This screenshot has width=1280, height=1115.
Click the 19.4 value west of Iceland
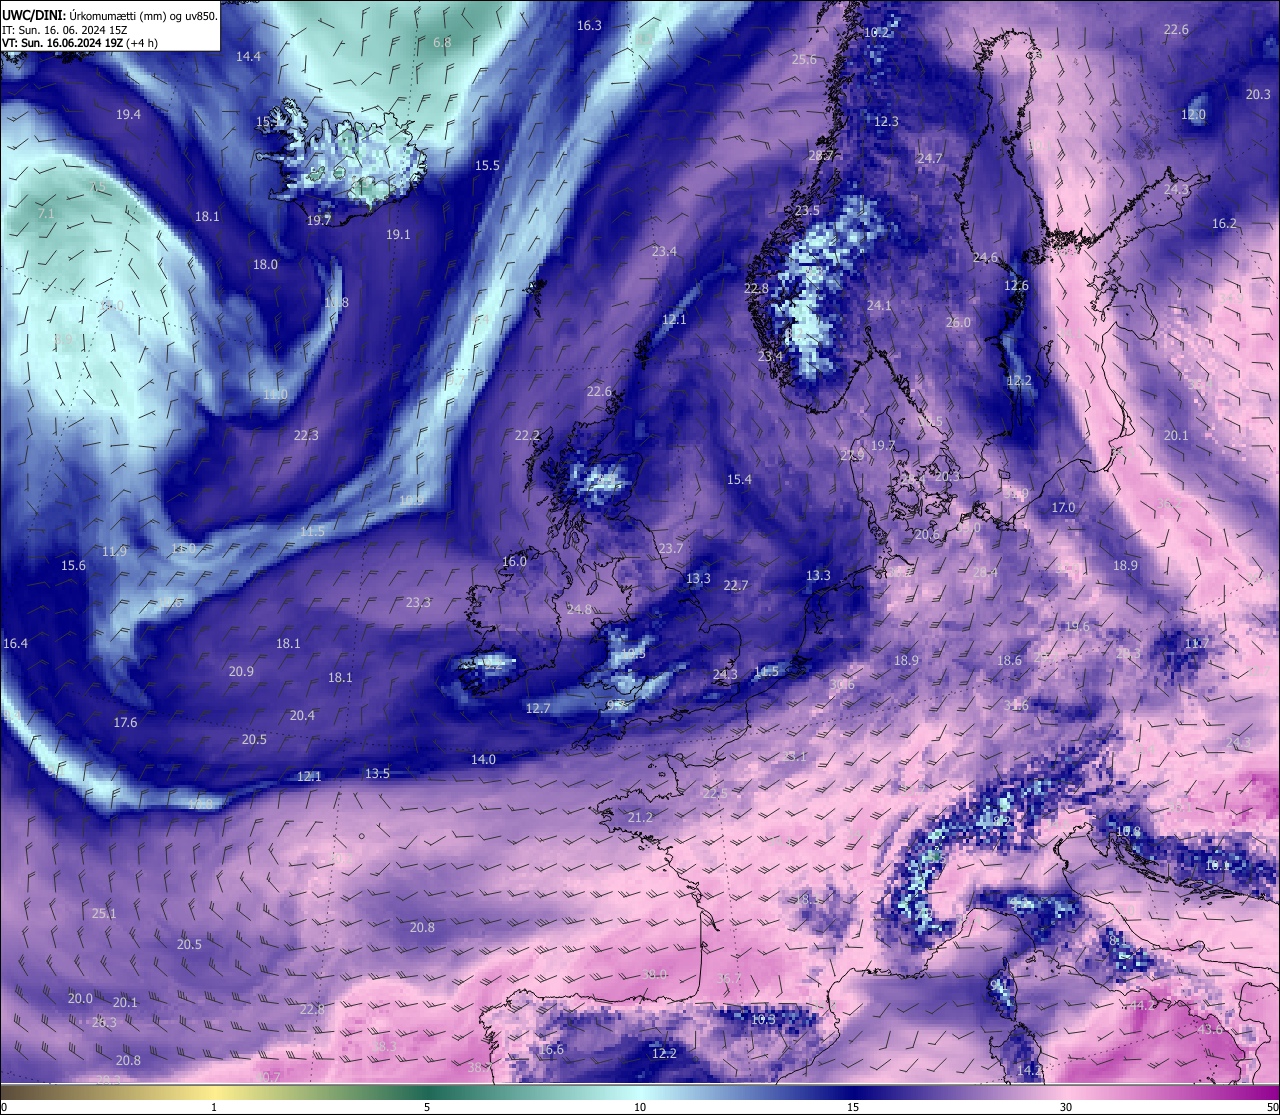128,114
